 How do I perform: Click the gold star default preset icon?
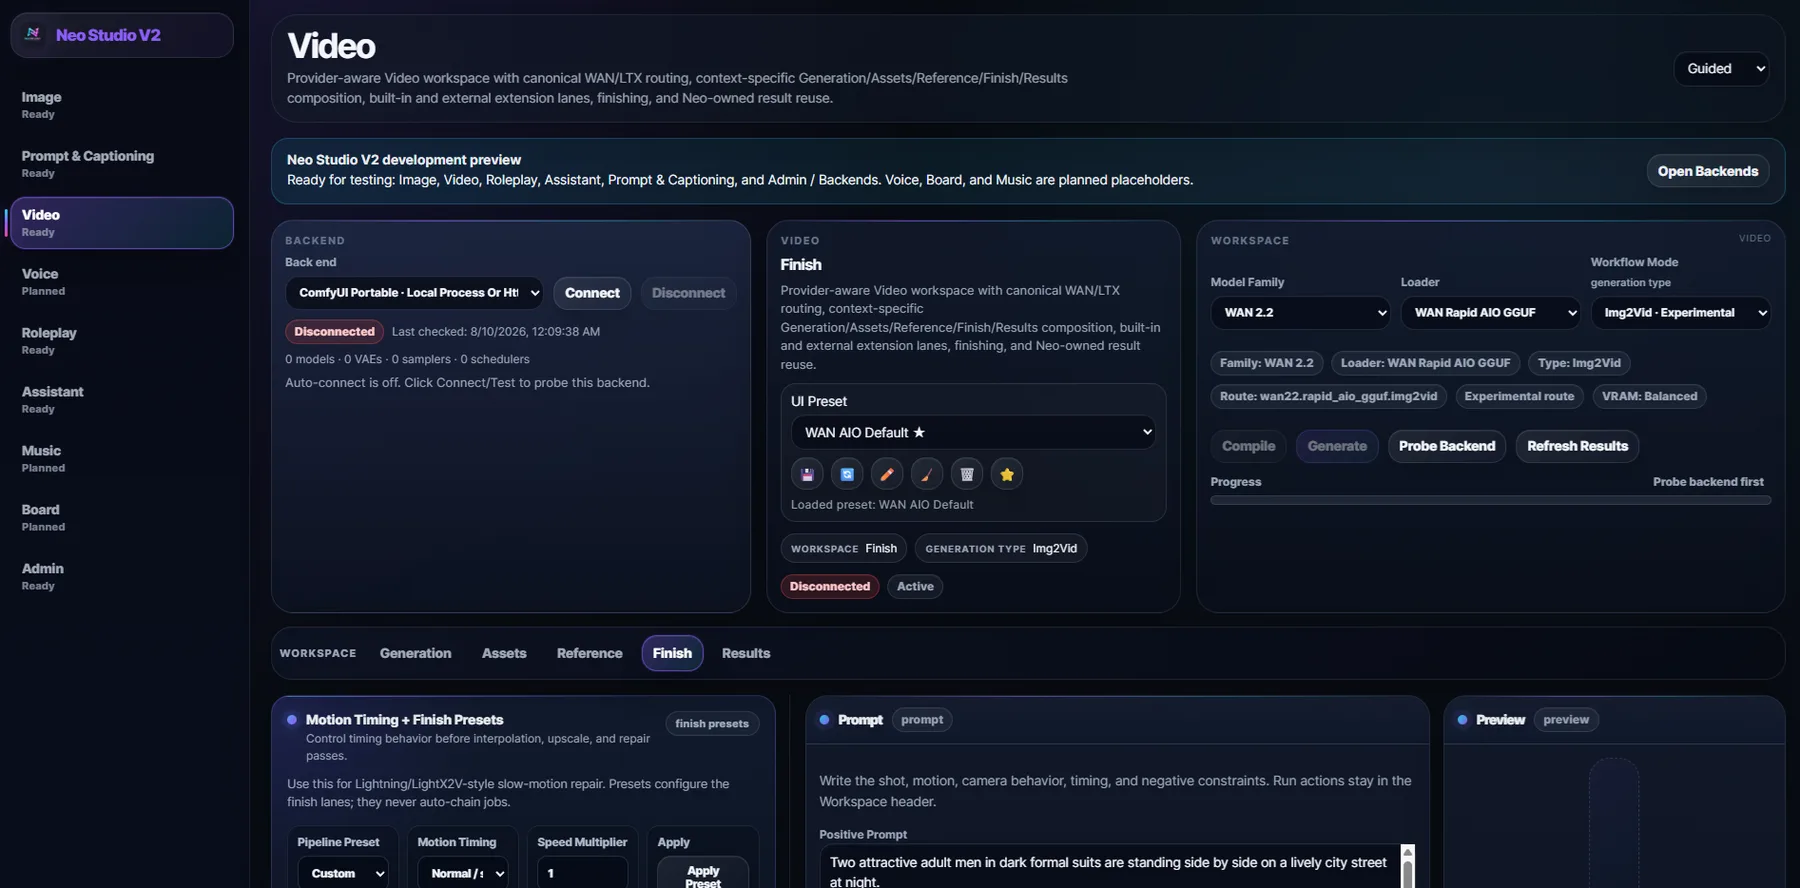point(1007,475)
